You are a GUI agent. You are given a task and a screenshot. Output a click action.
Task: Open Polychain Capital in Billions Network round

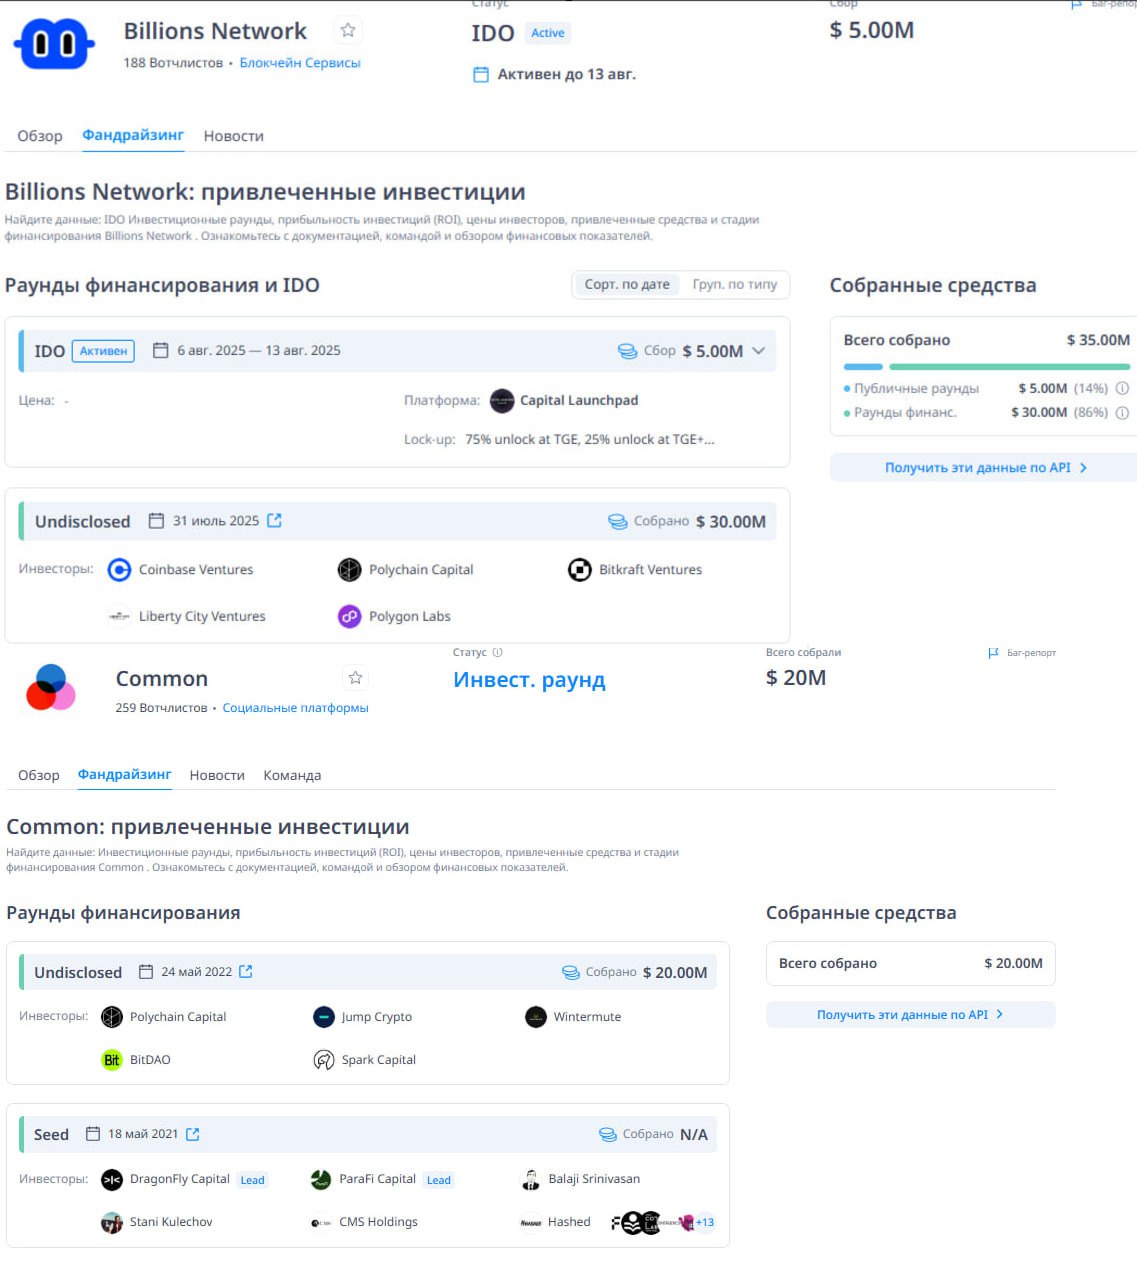click(405, 570)
